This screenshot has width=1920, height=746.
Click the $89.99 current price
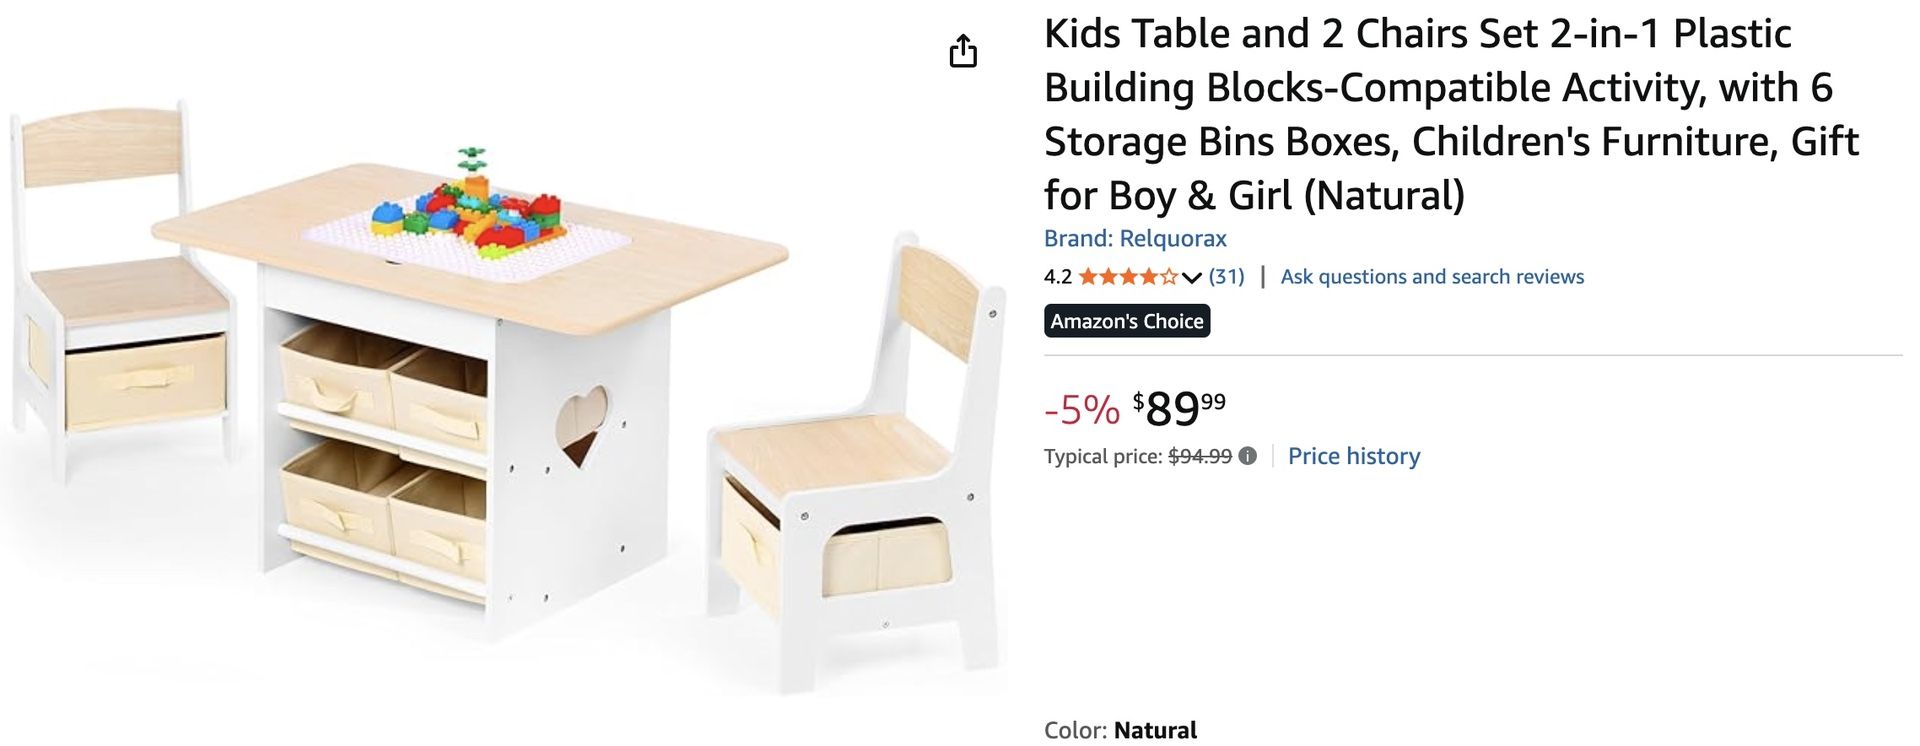pos(1179,408)
